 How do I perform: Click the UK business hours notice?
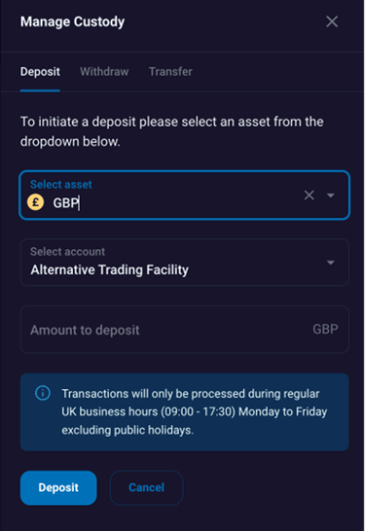coord(185,412)
